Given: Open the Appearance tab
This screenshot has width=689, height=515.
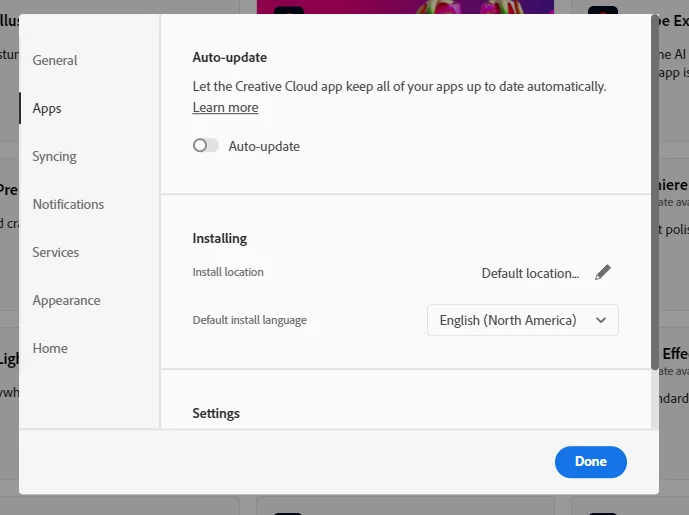Looking at the screenshot, I should tap(66, 300).
